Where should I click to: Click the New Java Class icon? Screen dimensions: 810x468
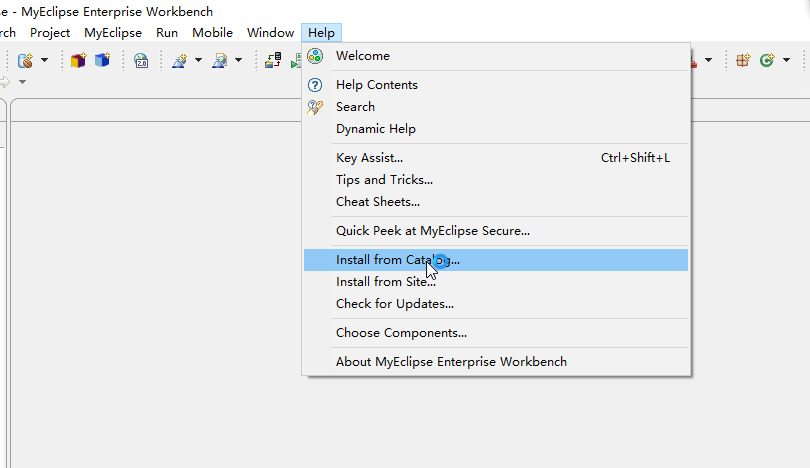tap(766, 60)
